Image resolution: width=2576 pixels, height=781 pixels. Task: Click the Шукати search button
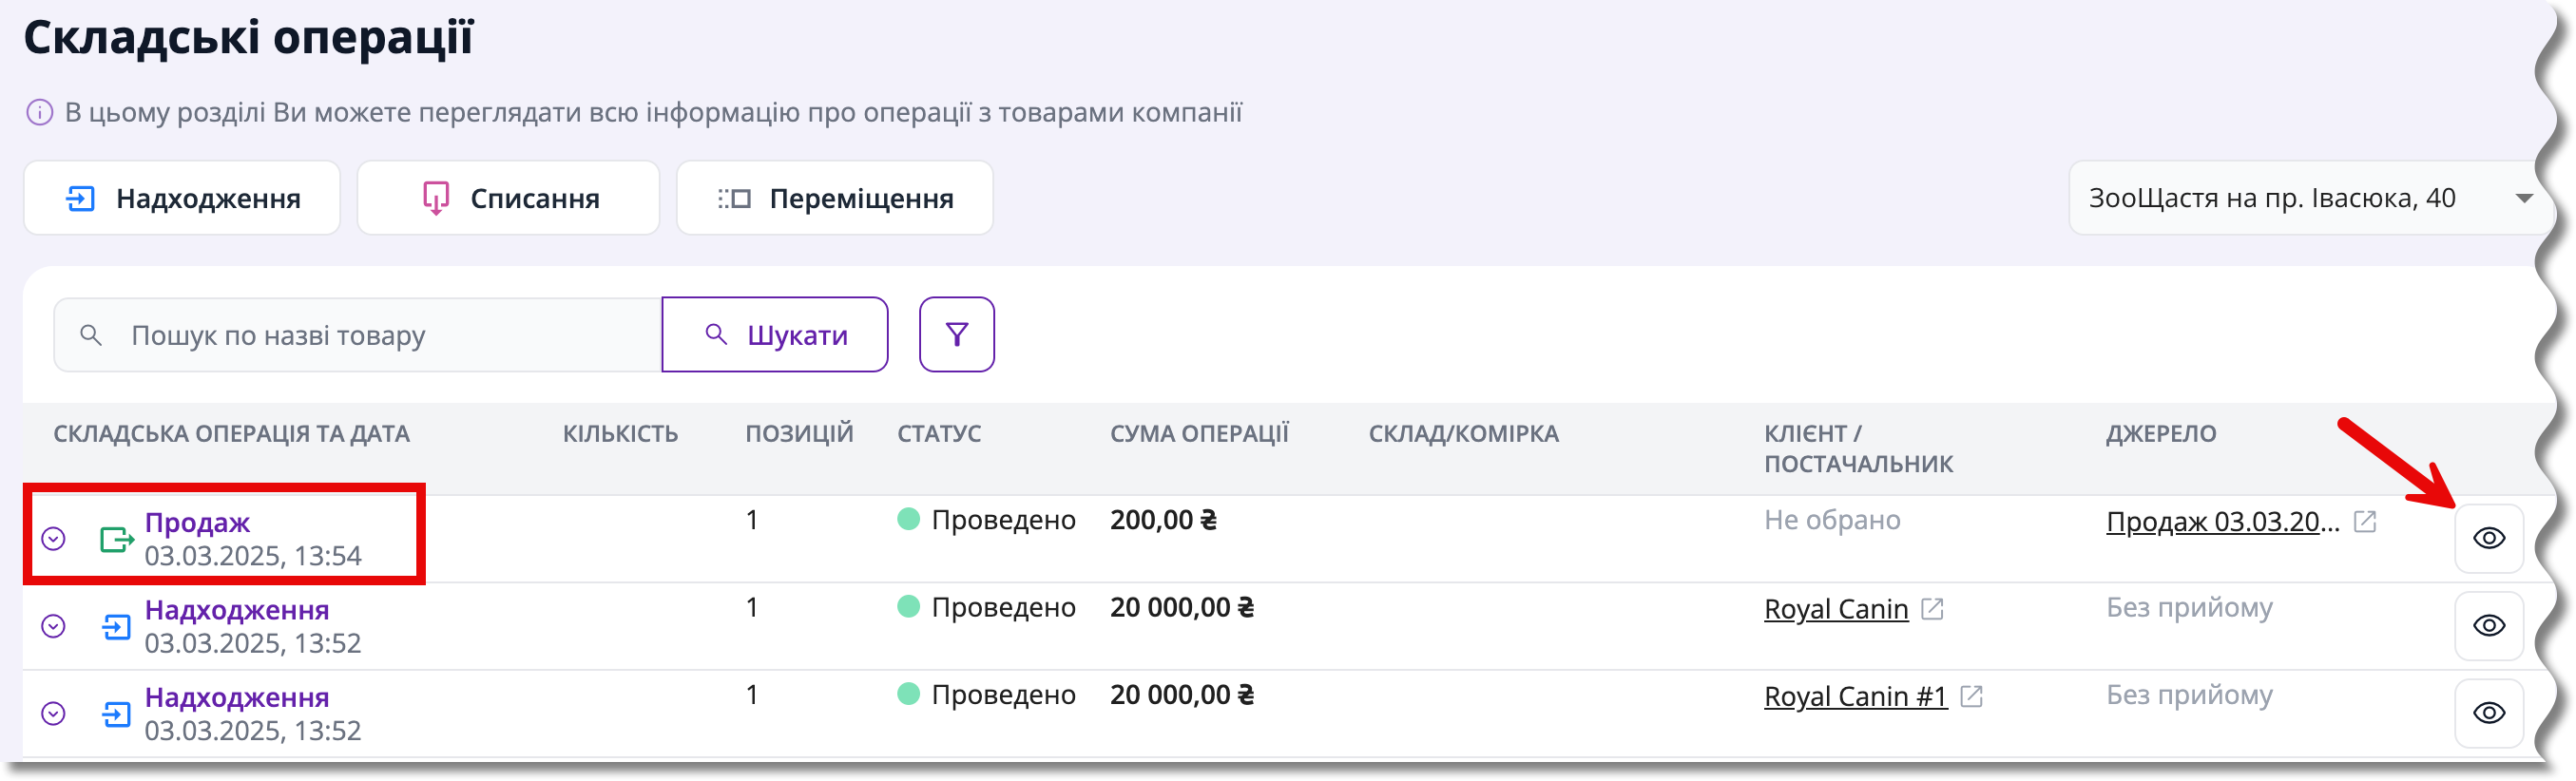click(775, 334)
